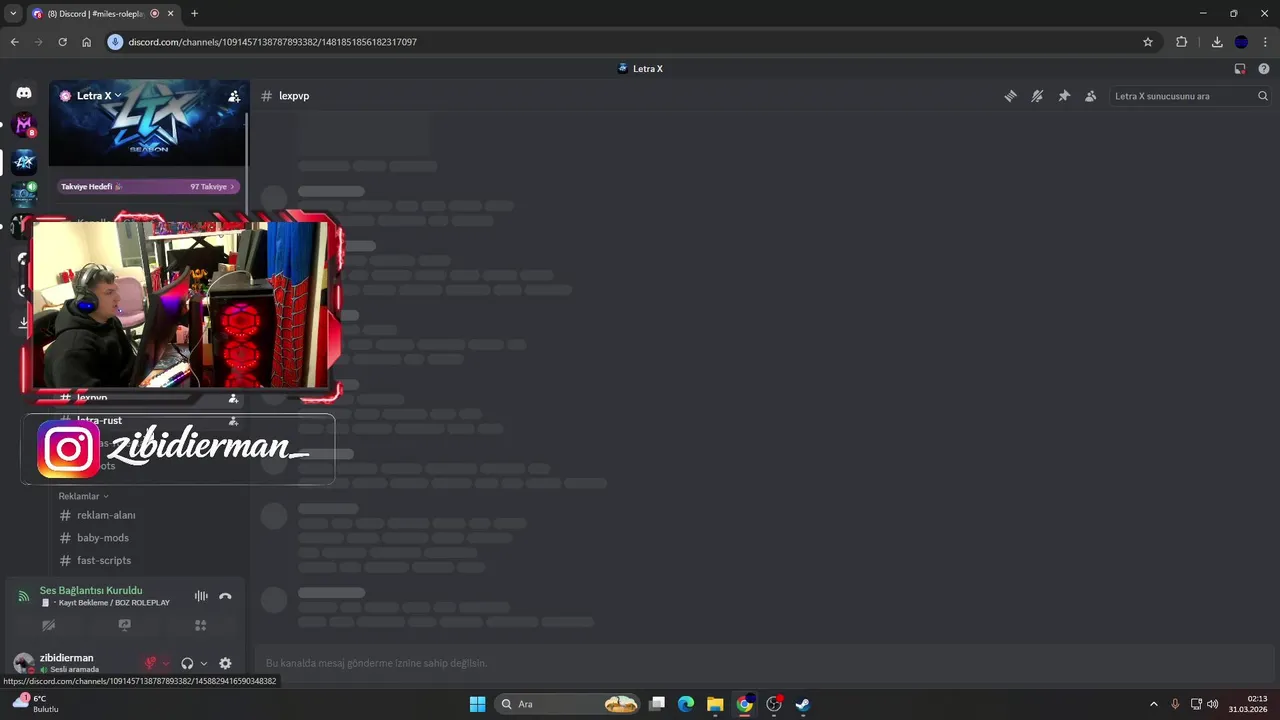This screenshot has height=720, width=1280.
Task: Click the zibidierman user avatar
Action: 23,663
